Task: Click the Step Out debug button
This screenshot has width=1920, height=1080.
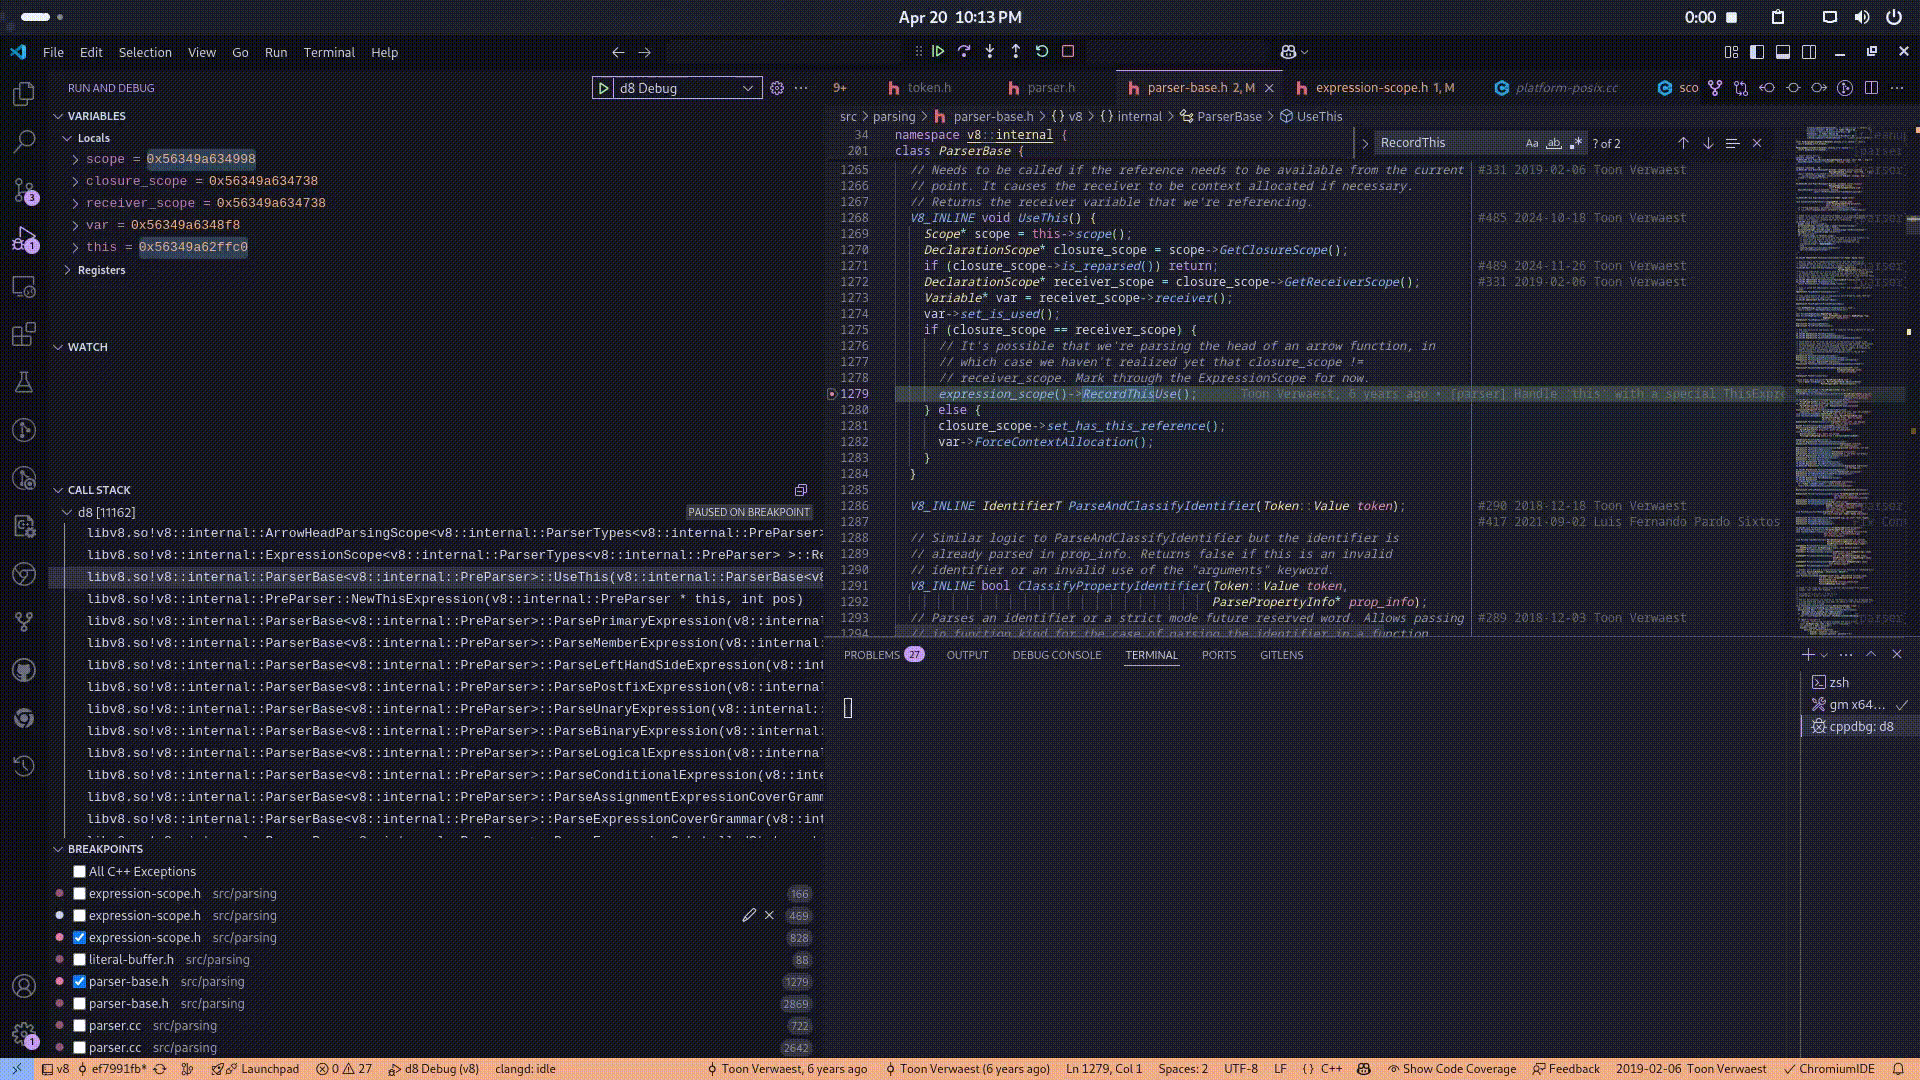Action: (1016, 51)
